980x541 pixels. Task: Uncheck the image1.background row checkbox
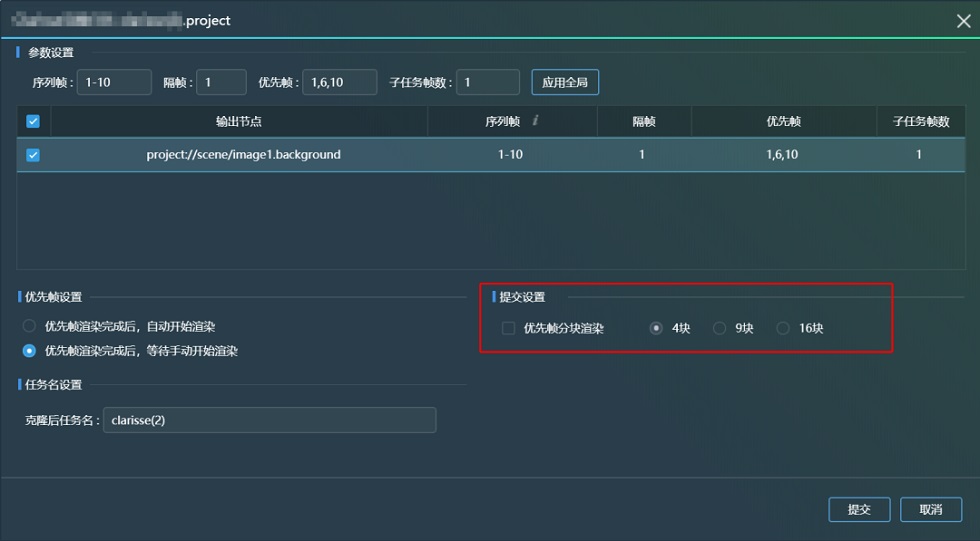tap(33, 155)
